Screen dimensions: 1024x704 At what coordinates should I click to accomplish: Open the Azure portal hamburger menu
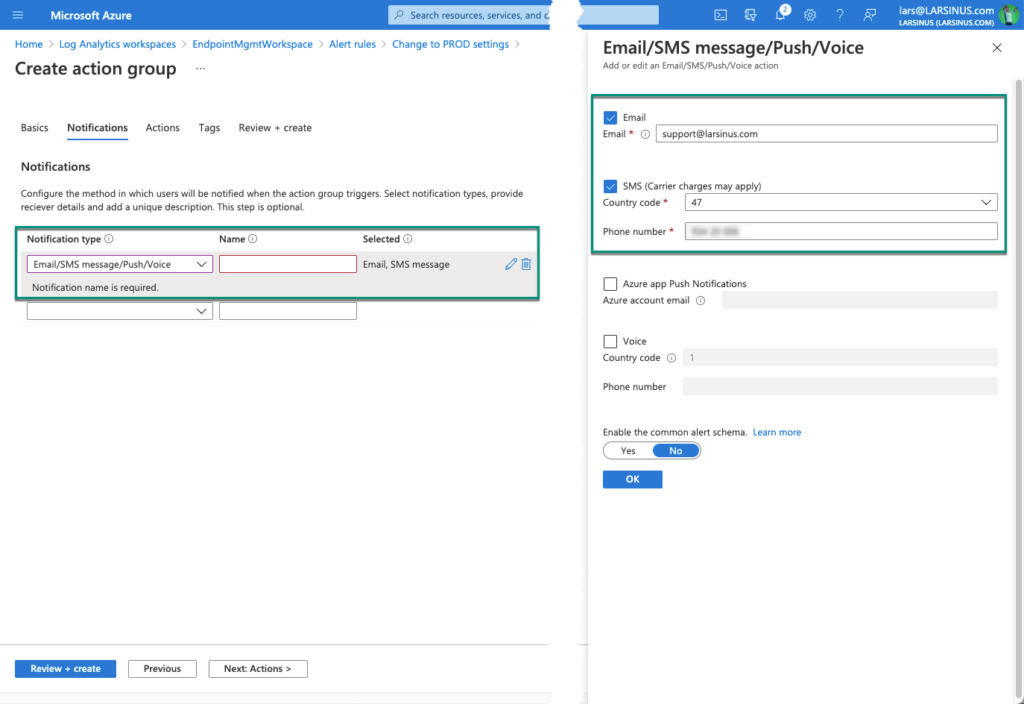click(18, 15)
